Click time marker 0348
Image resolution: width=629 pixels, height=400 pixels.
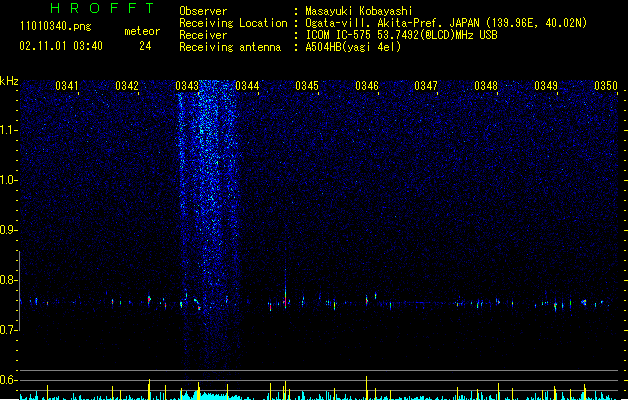pos(486,86)
